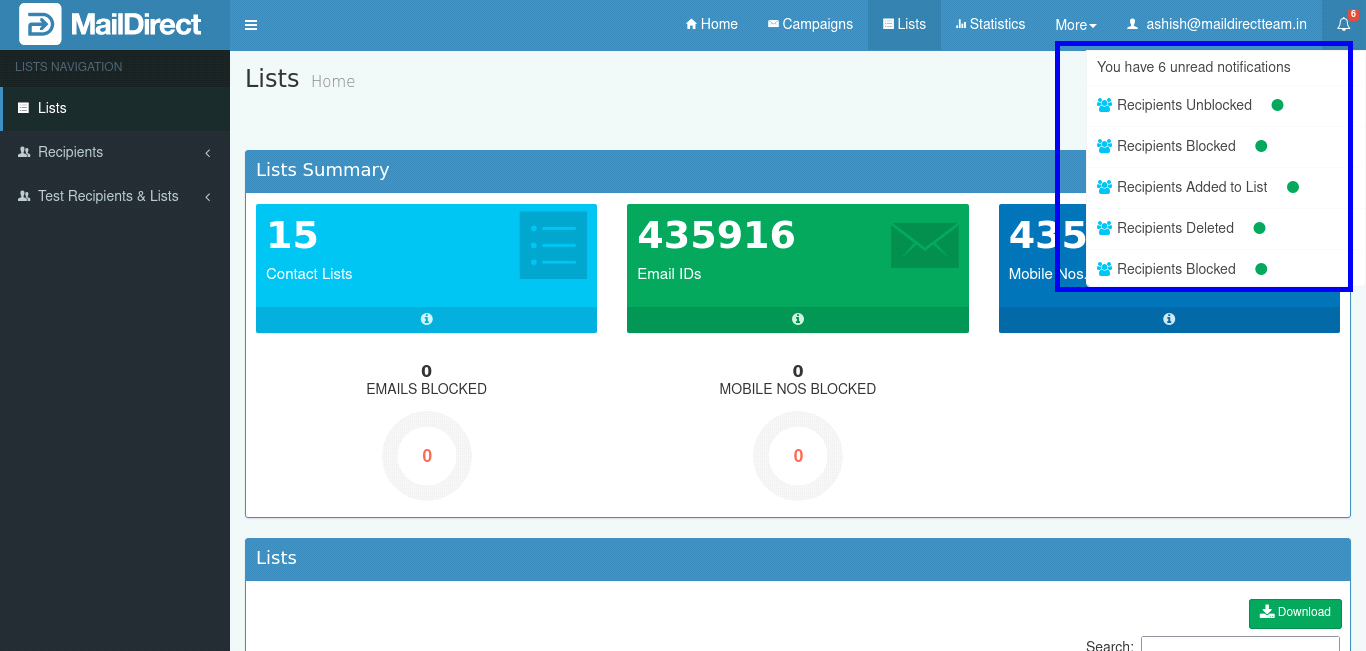
Task: Open the ashish@maildirectteam.in account menu
Action: coord(1217,25)
